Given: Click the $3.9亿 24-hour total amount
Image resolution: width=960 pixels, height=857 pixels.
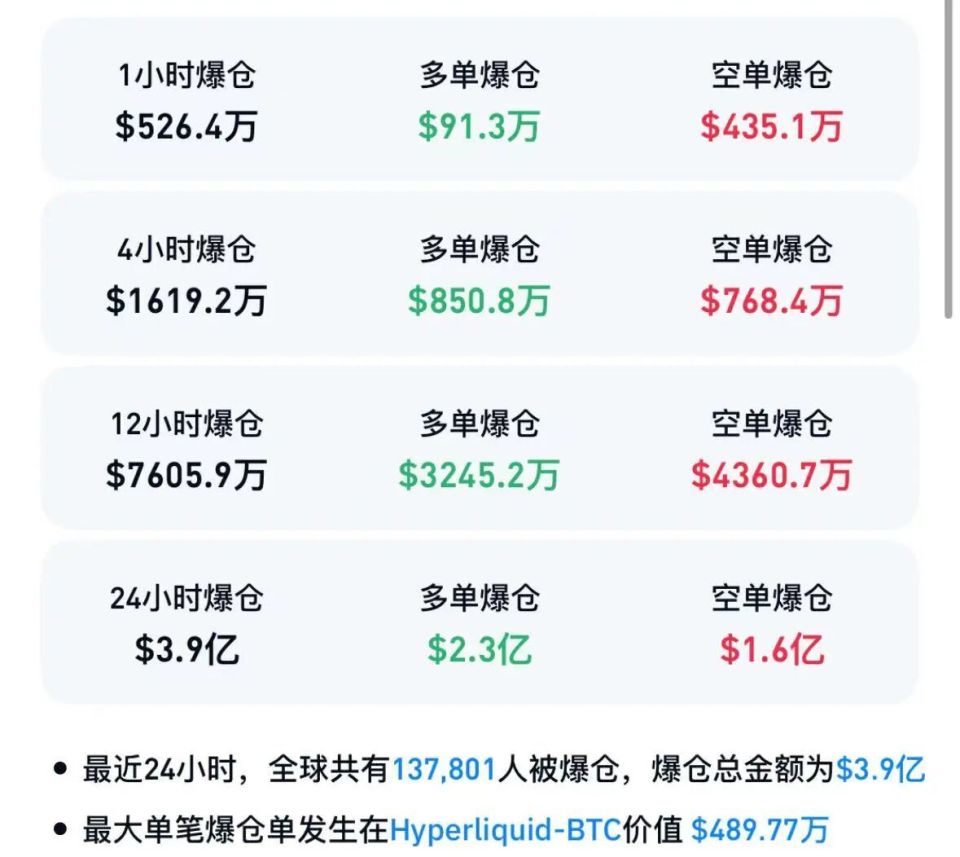Looking at the screenshot, I should pos(186,650).
